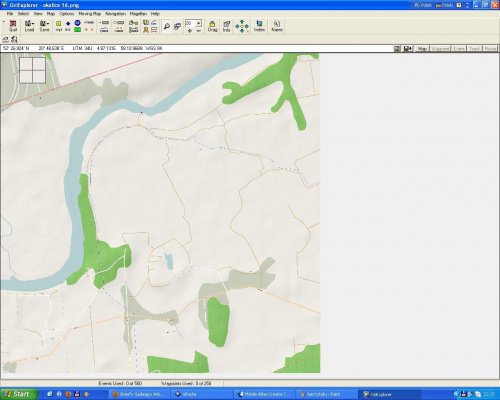Select the blue diamond Evt event tool
The width and height of the screenshot is (500, 400).
click(x=68, y=26)
